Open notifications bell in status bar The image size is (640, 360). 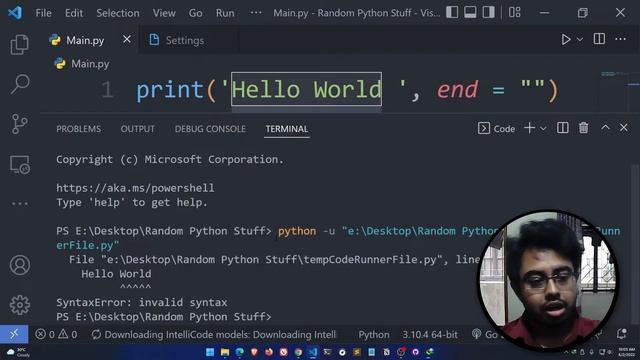pos(621,334)
